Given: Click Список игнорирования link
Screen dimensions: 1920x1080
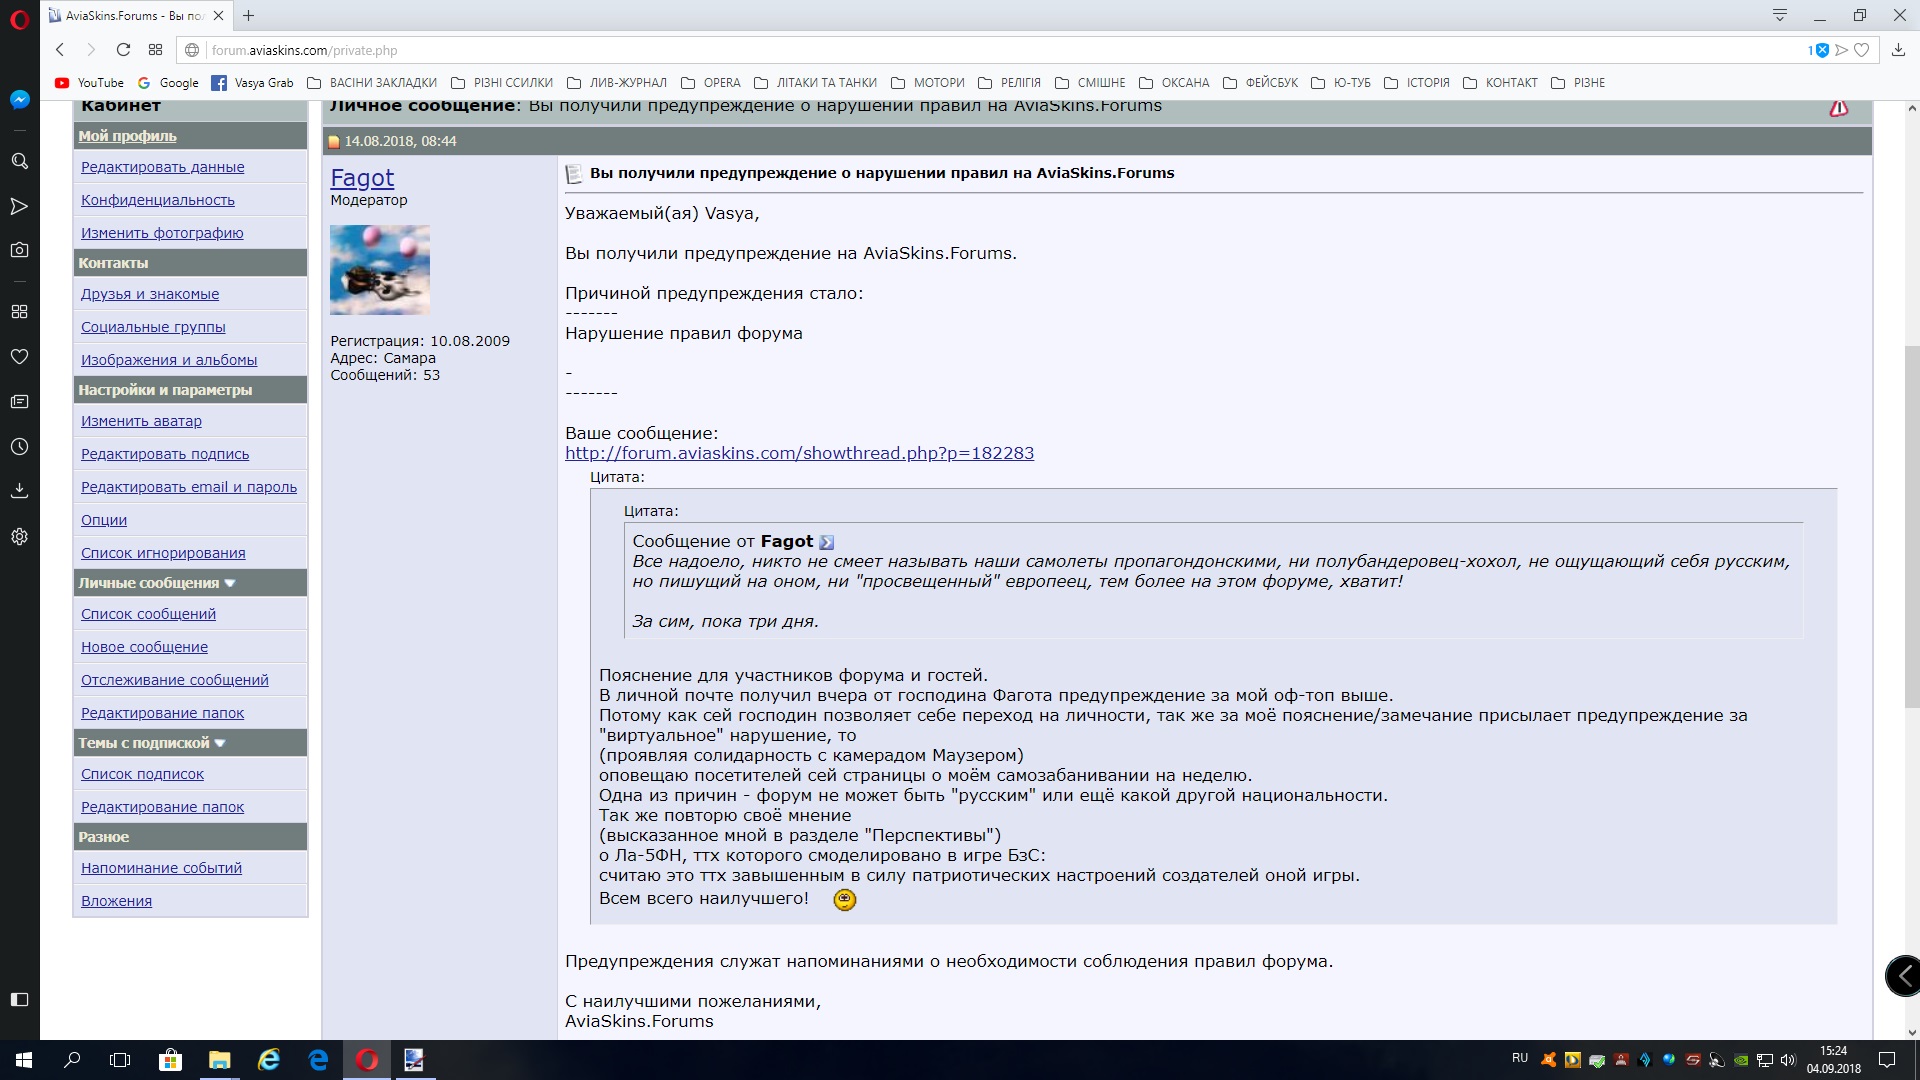Looking at the screenshot, I should coord(163,553).
